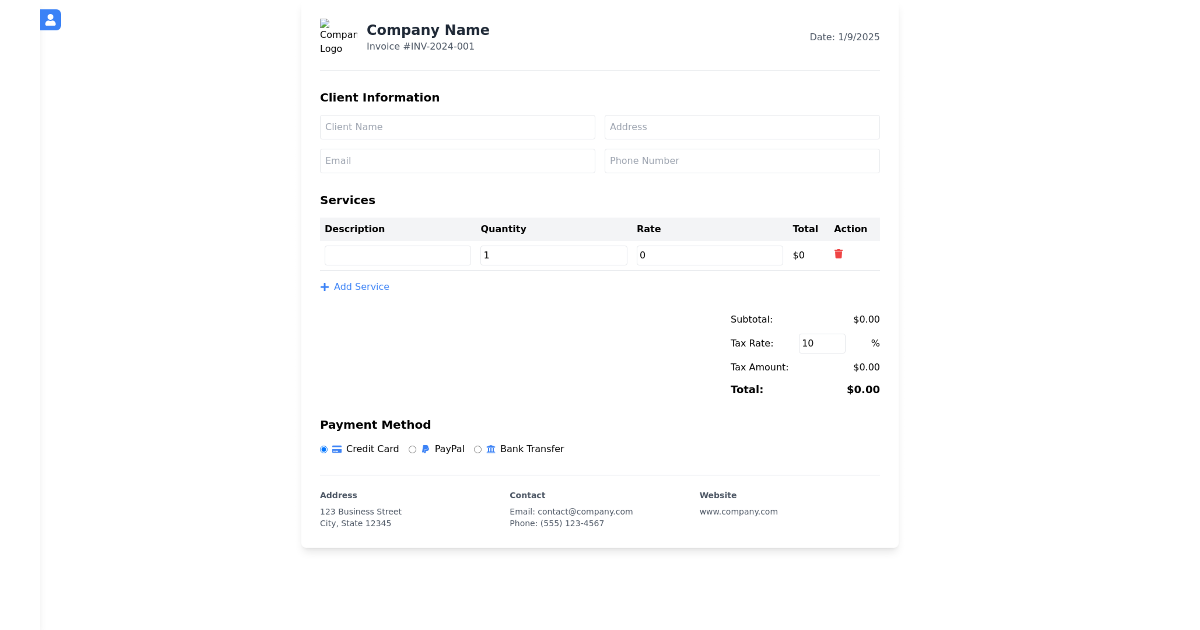Click the Quantity field showing 1
The width and height of the screenshot is (1200, 630).
point(552,255)
